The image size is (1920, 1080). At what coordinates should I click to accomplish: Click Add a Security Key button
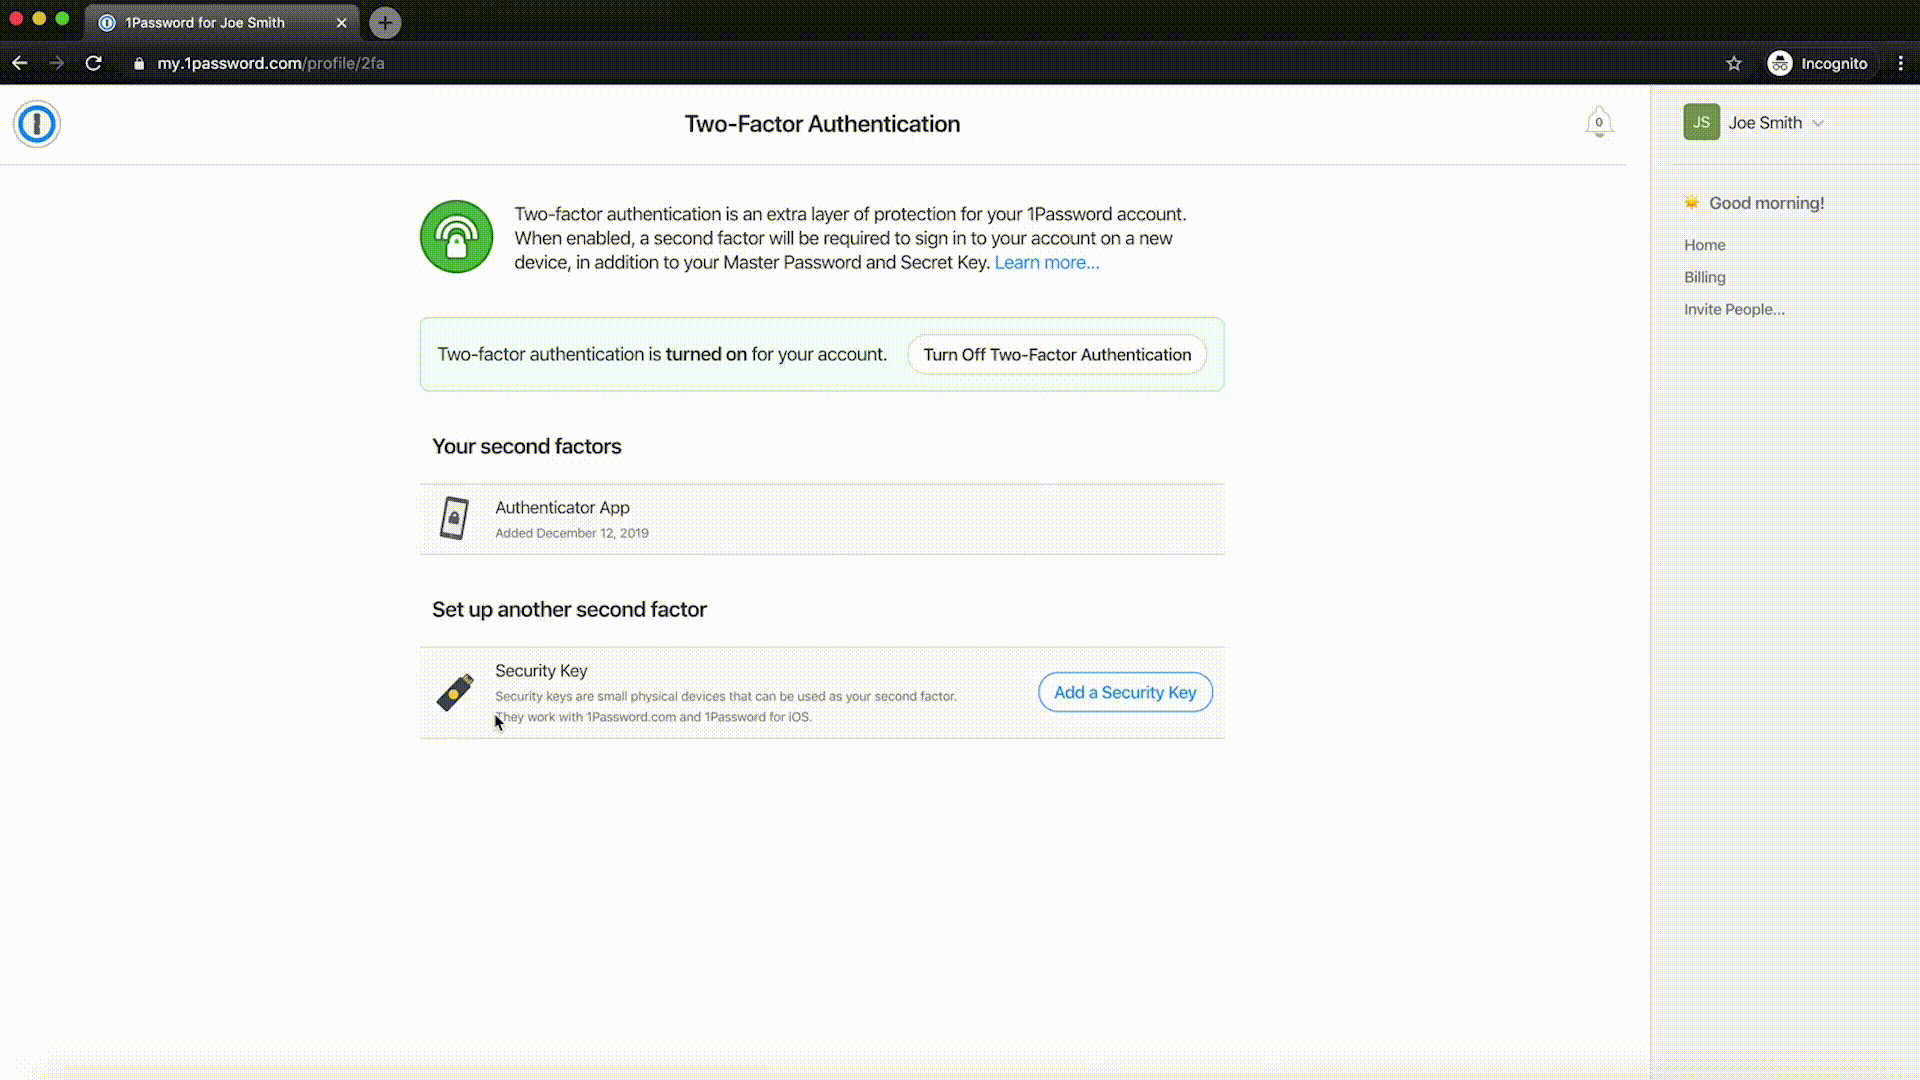[1125, 692]
